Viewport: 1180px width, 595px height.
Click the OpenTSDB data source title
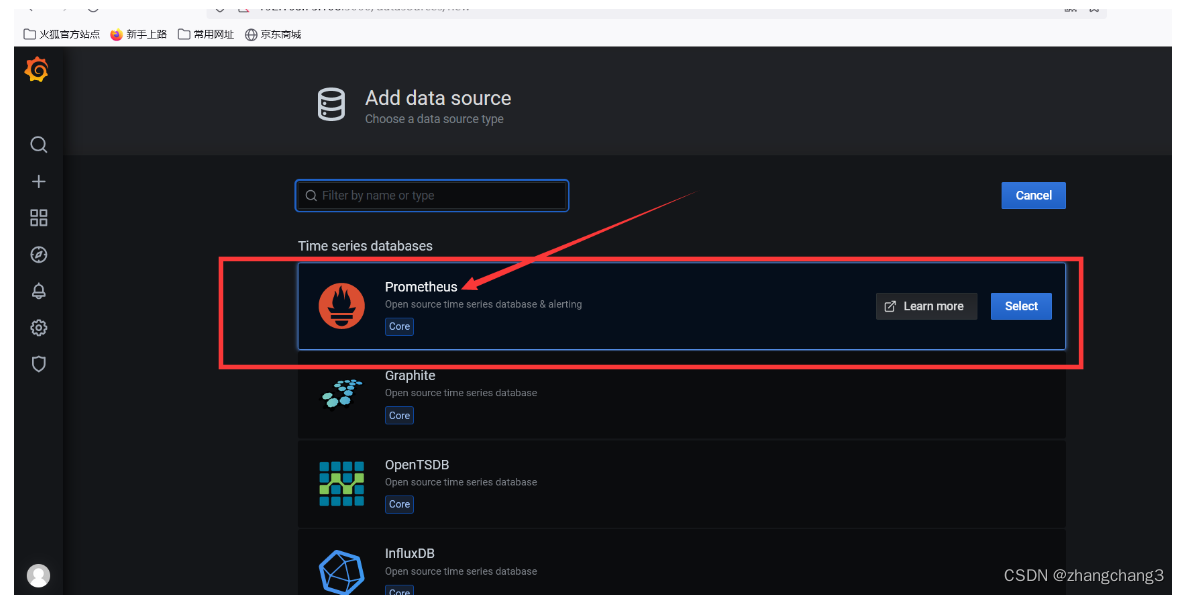tap(417, 465)
